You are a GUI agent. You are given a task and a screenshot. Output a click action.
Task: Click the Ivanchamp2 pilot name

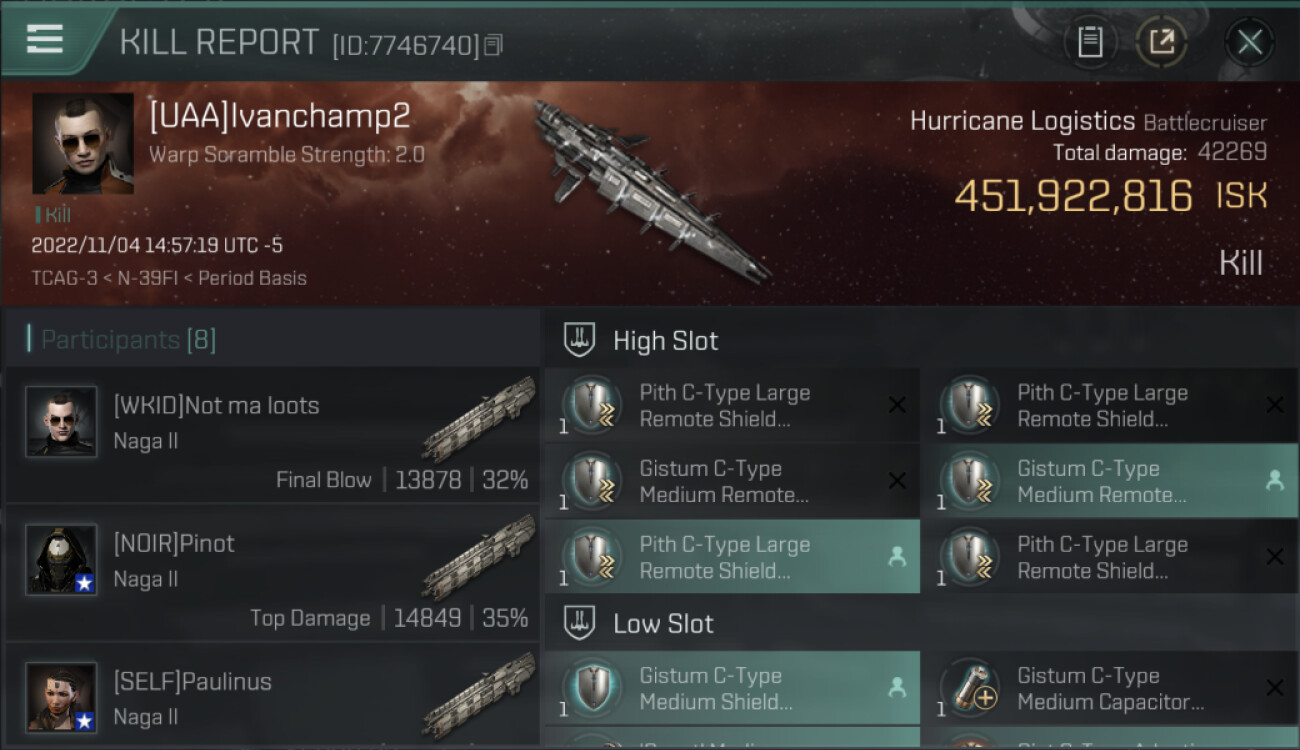[280, 117]
